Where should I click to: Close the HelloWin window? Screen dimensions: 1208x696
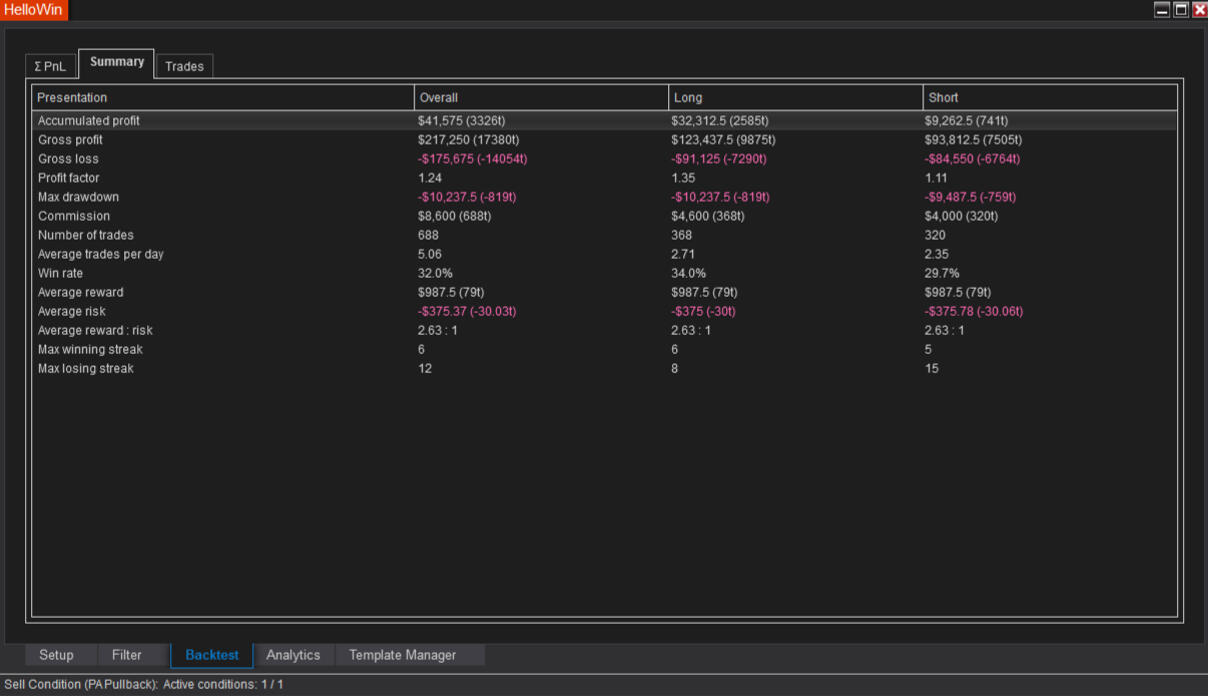[x=1199, y=9]
